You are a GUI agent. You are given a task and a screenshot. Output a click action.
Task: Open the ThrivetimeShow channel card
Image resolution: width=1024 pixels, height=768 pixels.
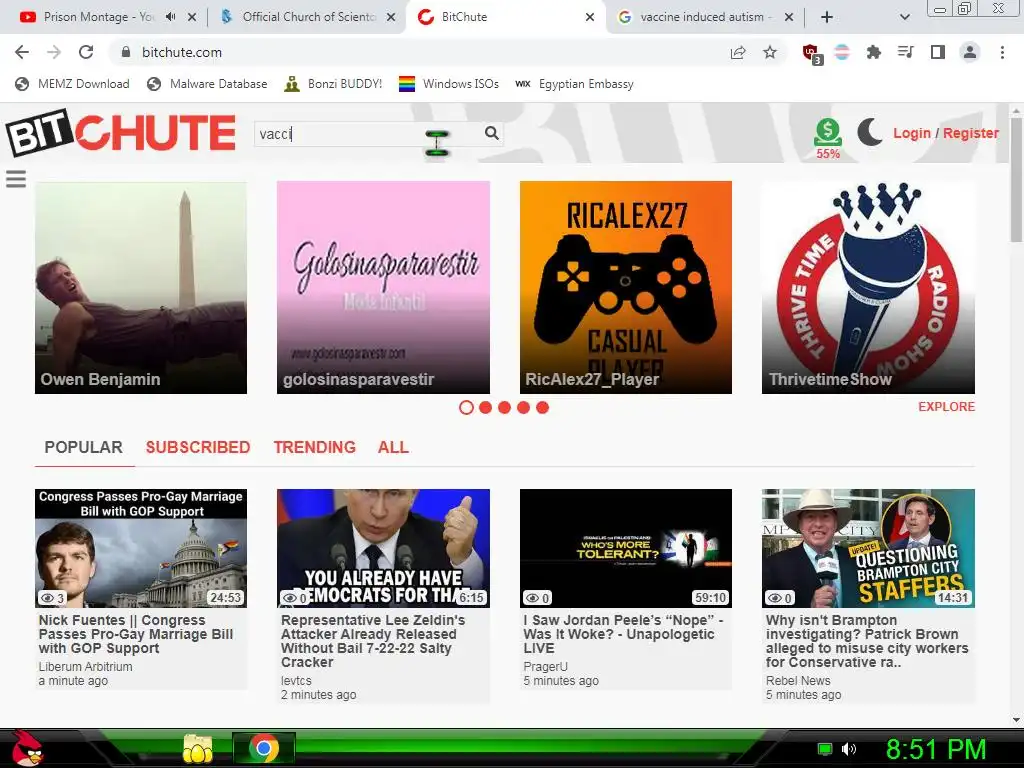868,287
